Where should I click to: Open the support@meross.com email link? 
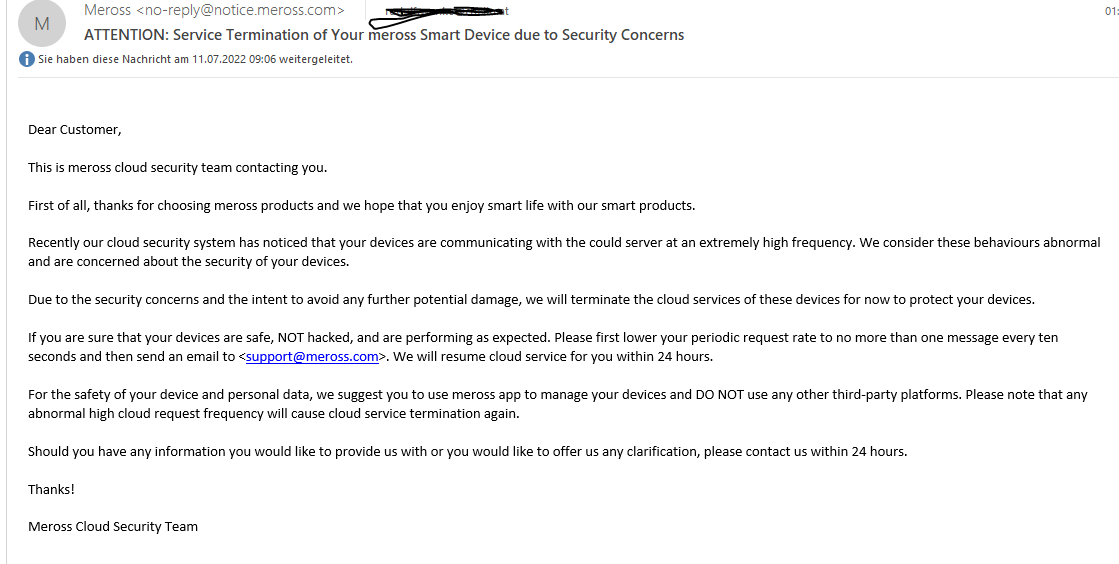[x=312, y=356]
